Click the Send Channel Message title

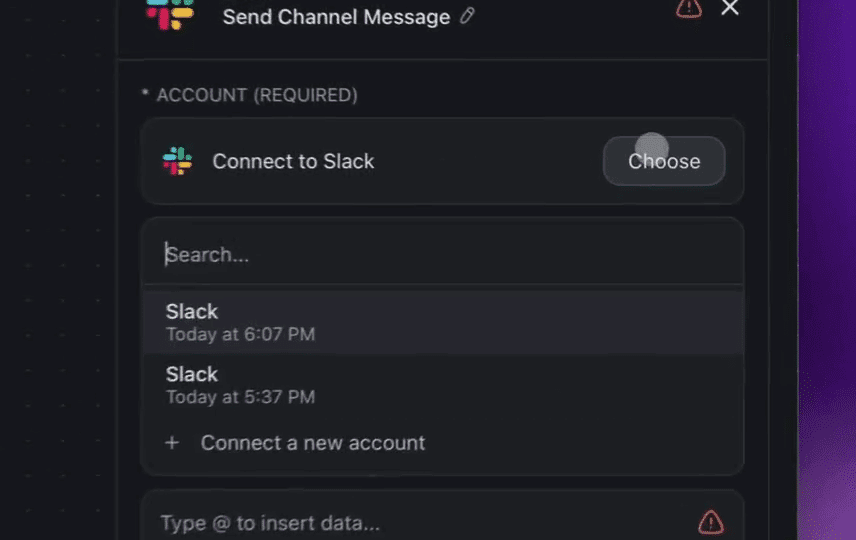coord(336,17)
